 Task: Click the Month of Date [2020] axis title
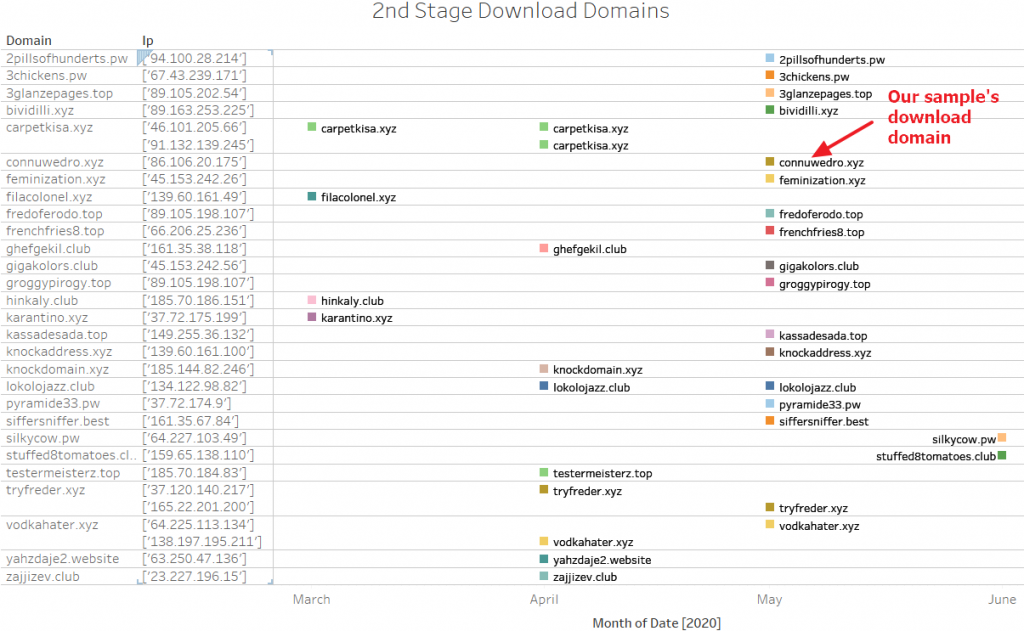pos(656,622)
